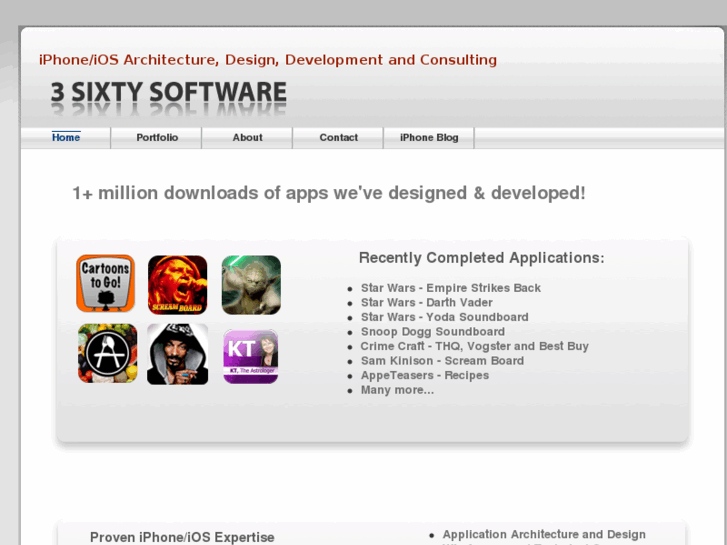Click the 3 Sixty Software logo

click(x=168, y=94)
